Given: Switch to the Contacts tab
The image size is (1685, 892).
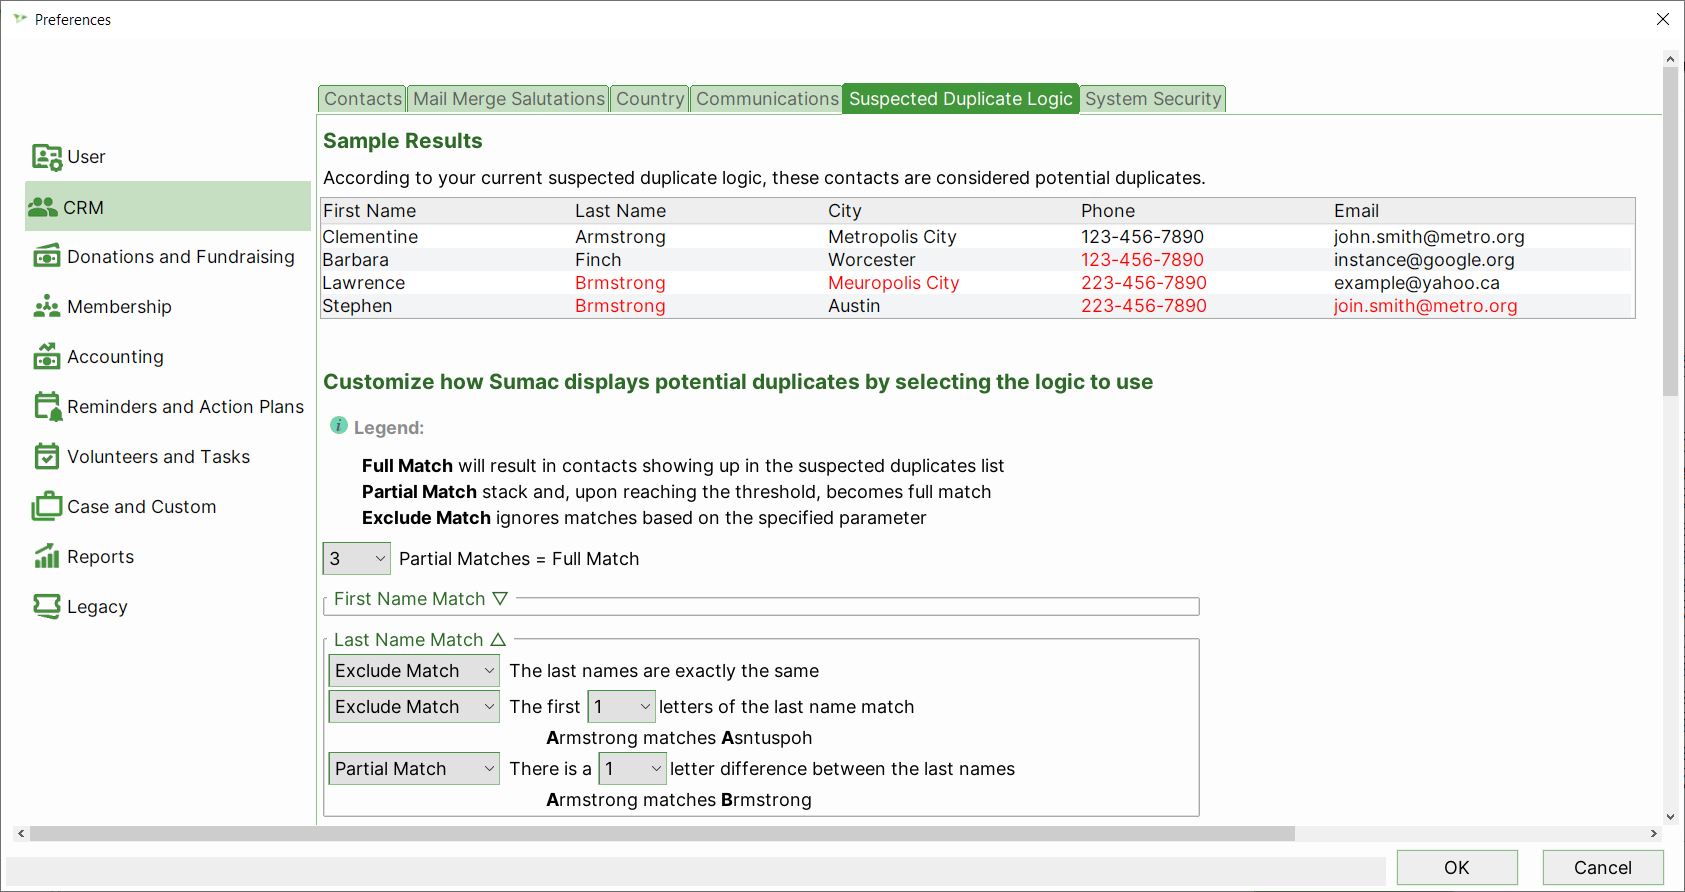Looking at the screenshot, I should pos(362,99).
